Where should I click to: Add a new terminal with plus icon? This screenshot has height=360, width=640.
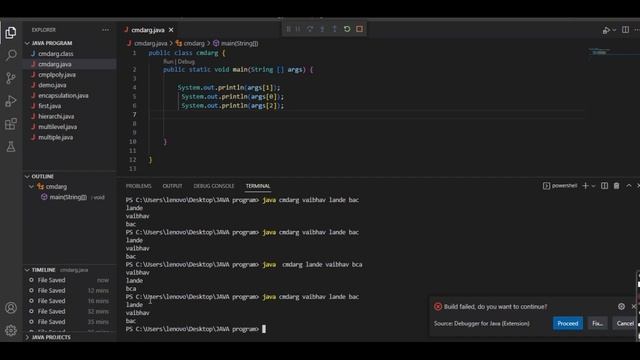click(585, 186)
